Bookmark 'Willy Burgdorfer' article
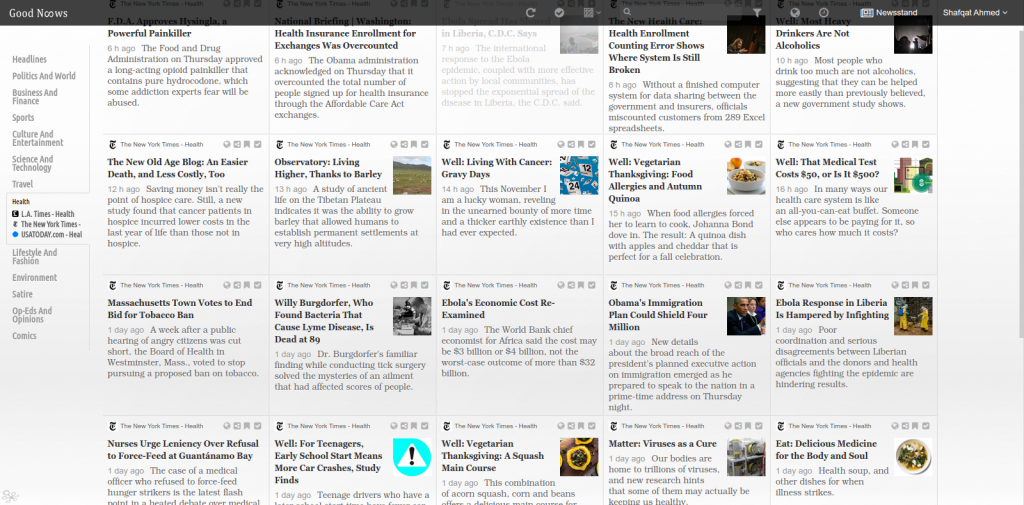The width and height of the screenshot is (1024, 505). click(414, 285)
